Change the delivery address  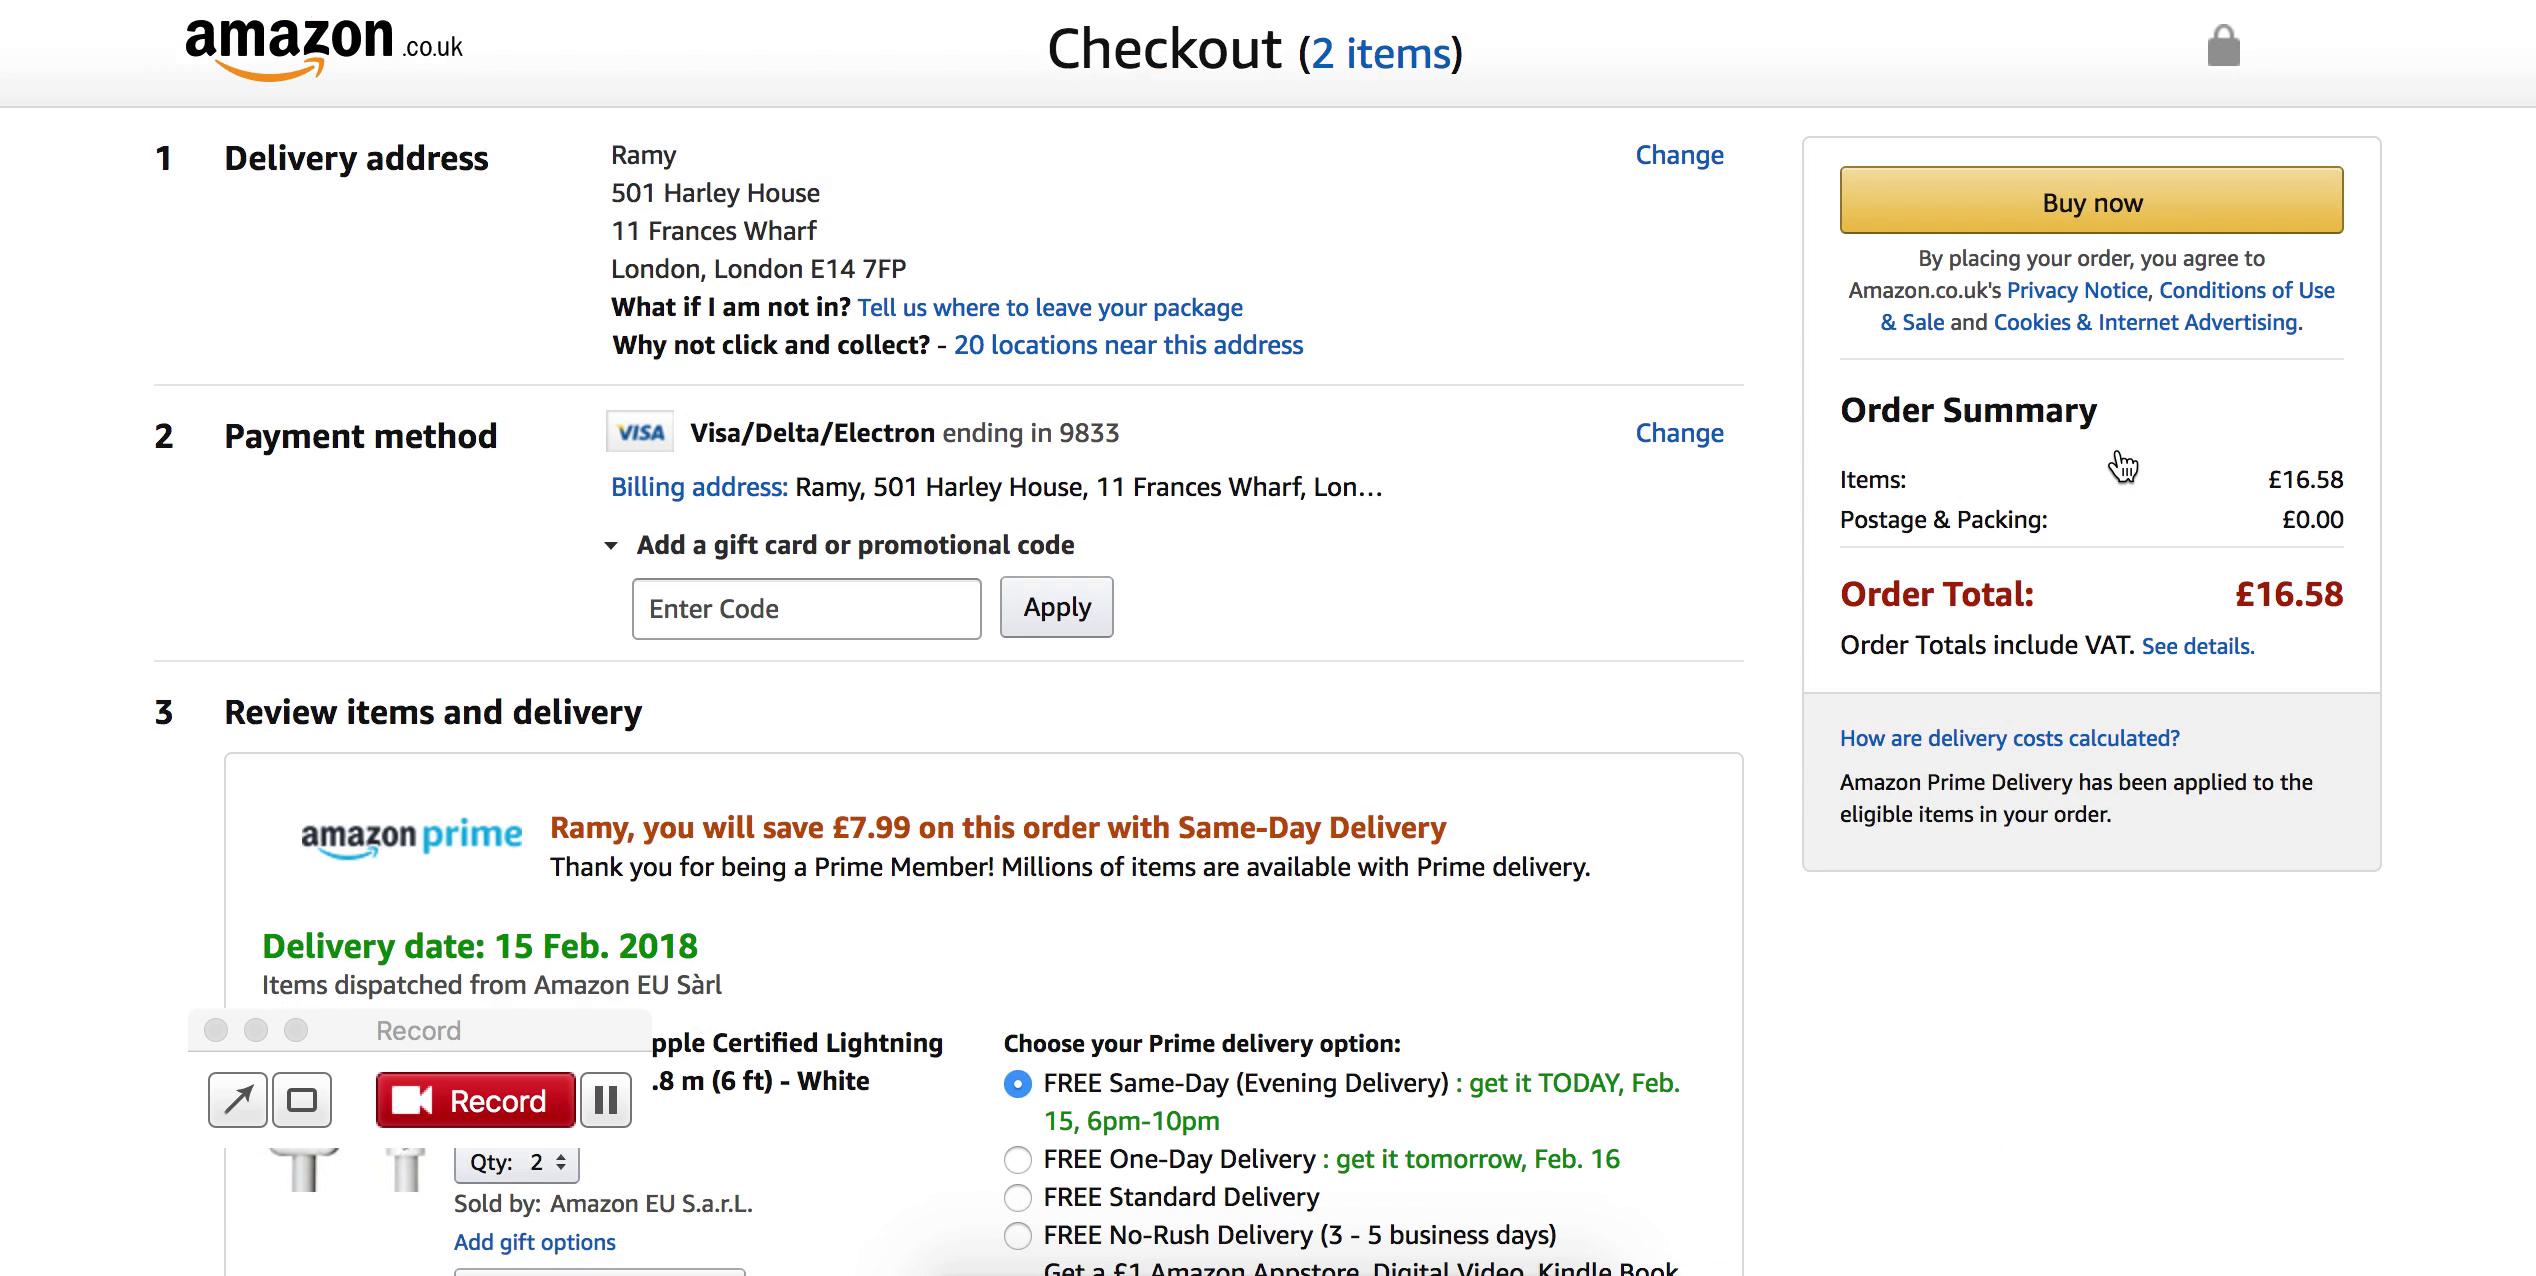click(1679, 156)
